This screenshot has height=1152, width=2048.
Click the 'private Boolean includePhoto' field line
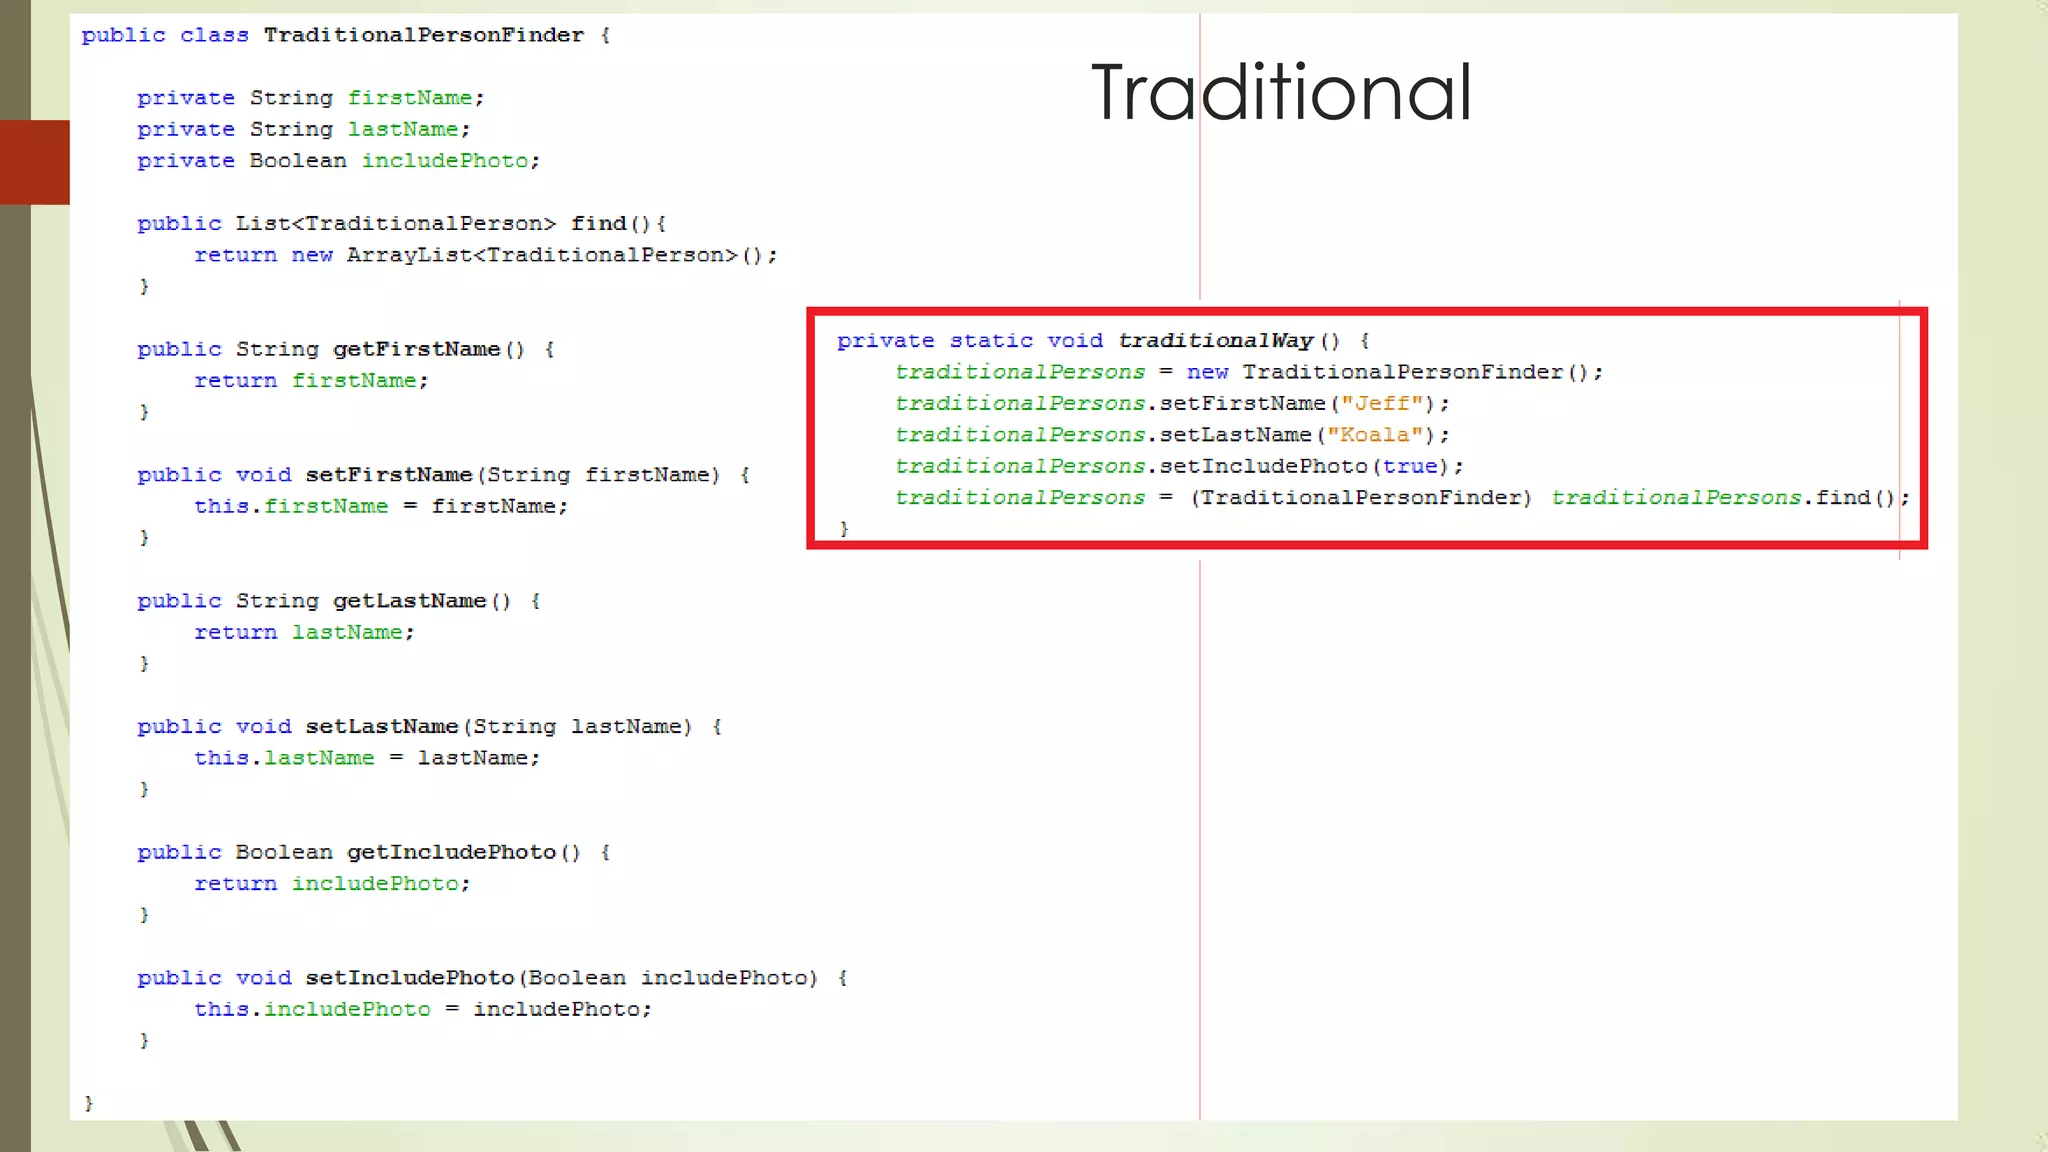tap(338, 161)
